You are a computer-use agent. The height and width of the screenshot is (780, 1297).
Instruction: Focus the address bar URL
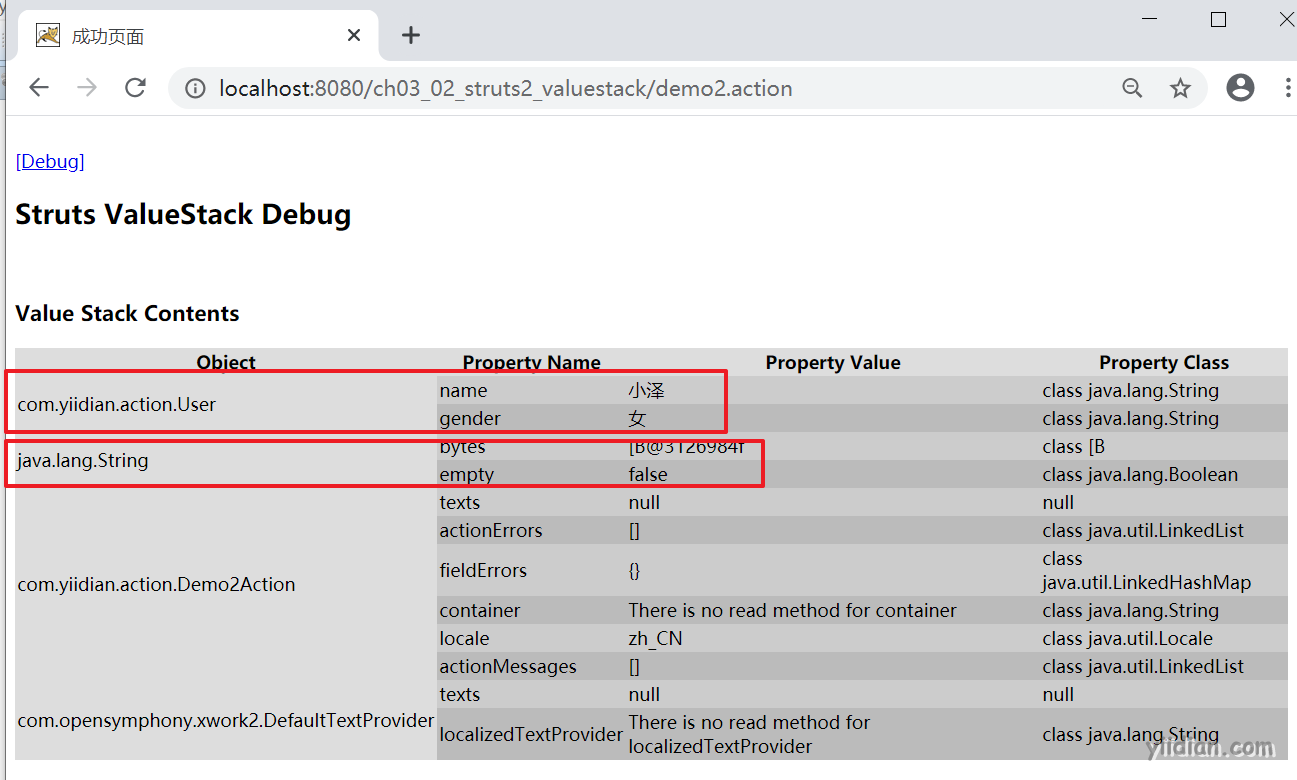(506, 88)
